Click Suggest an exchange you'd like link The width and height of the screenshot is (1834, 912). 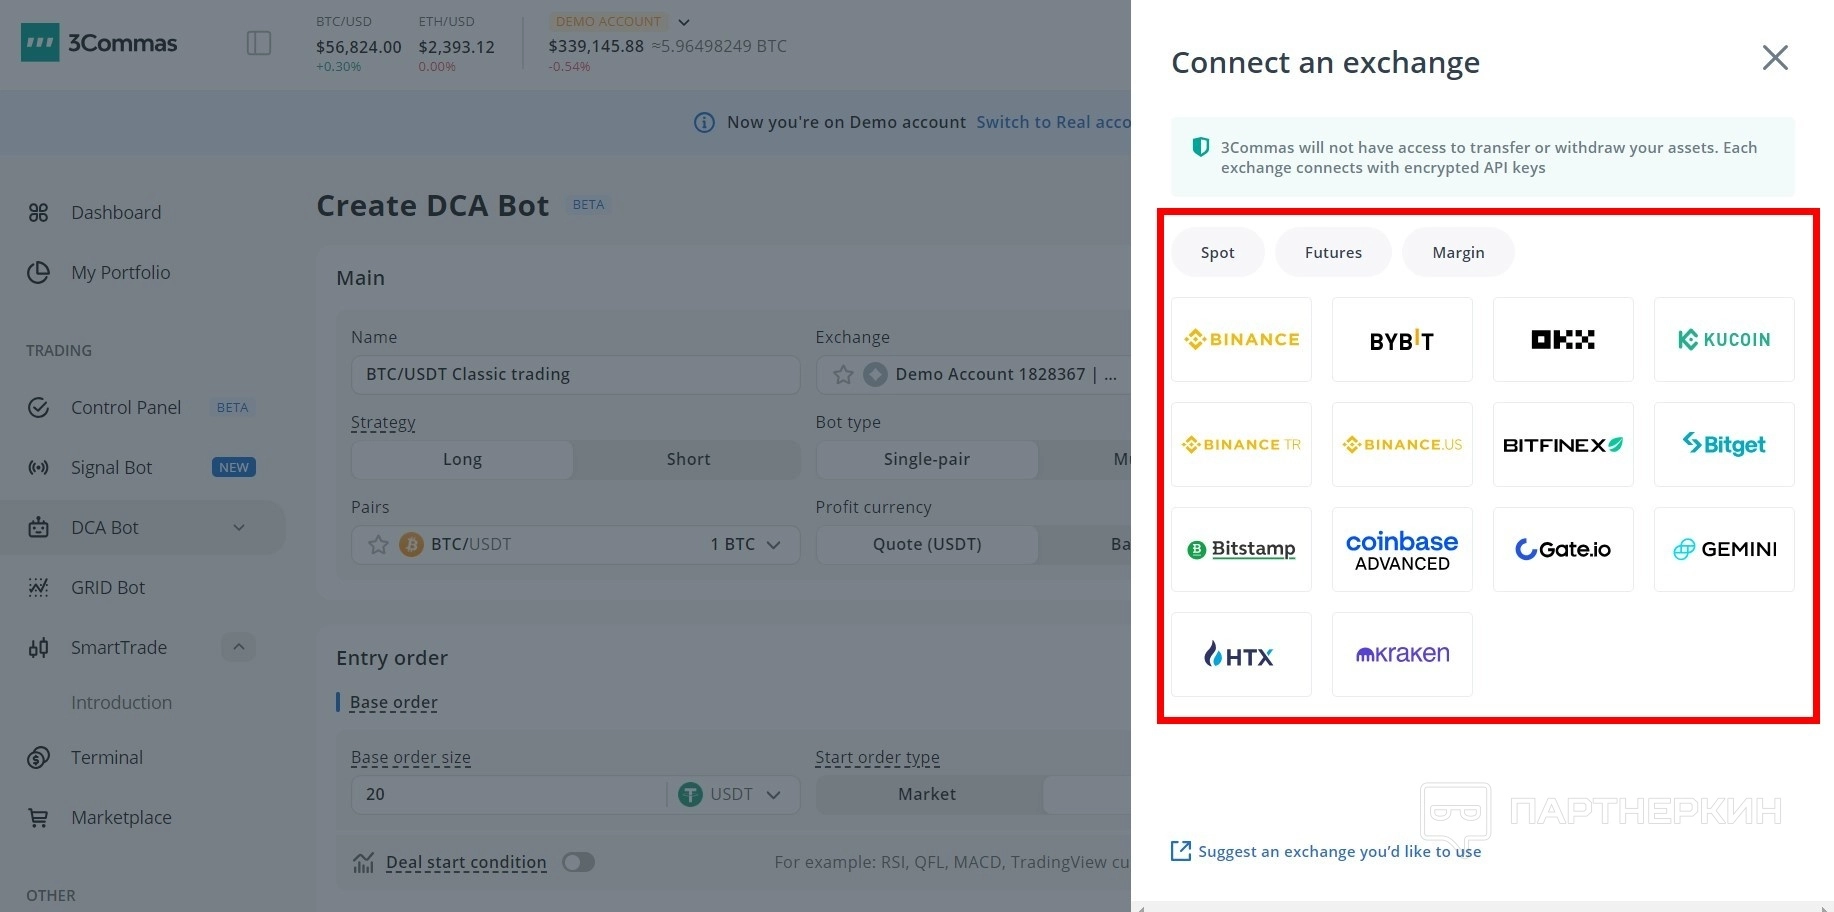tap(1338, 851)
